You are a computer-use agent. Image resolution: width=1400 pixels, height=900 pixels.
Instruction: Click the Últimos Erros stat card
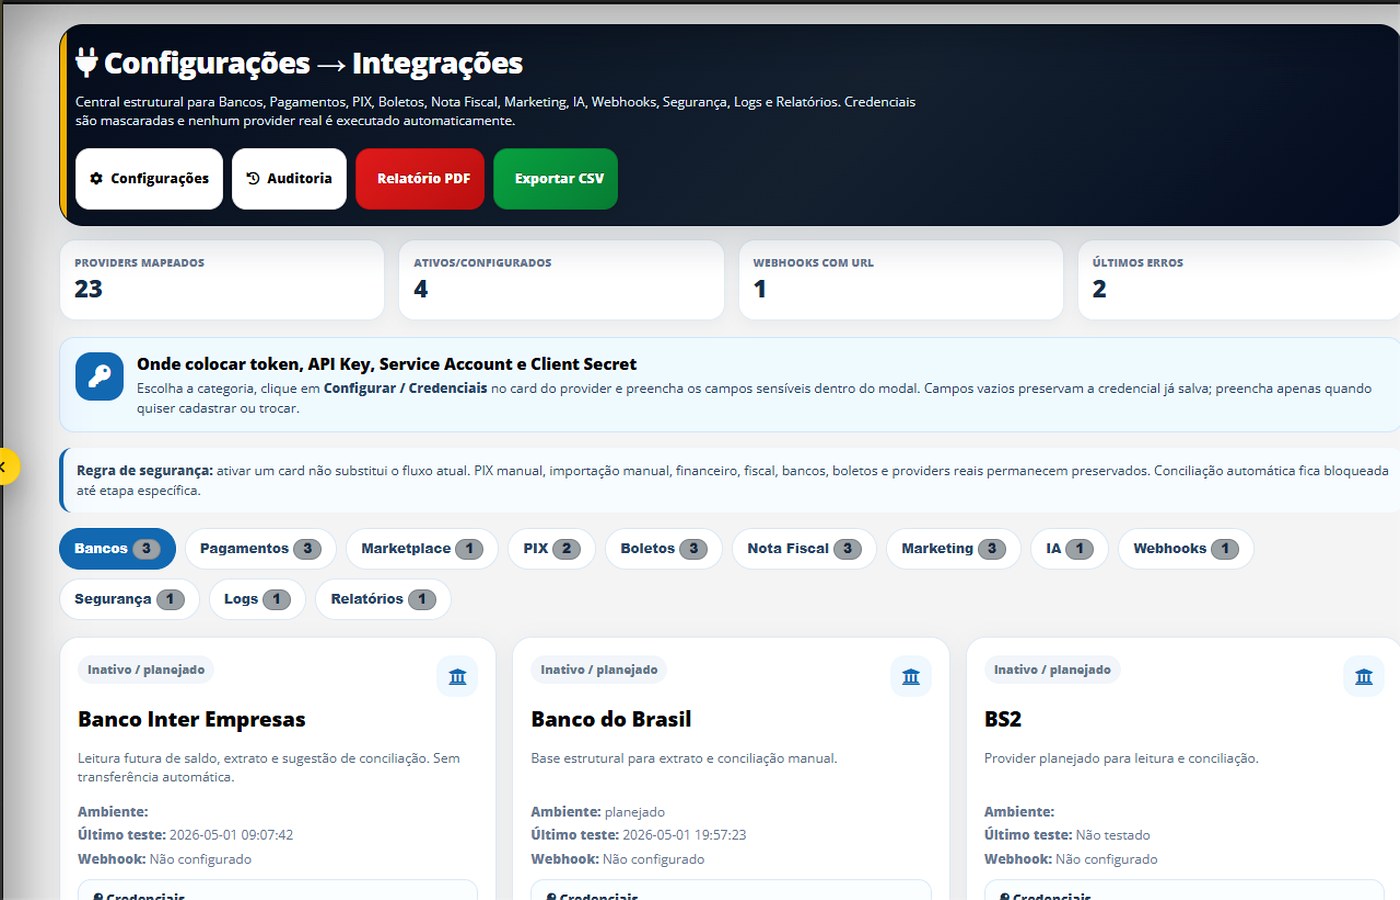tap(1239, 280)
